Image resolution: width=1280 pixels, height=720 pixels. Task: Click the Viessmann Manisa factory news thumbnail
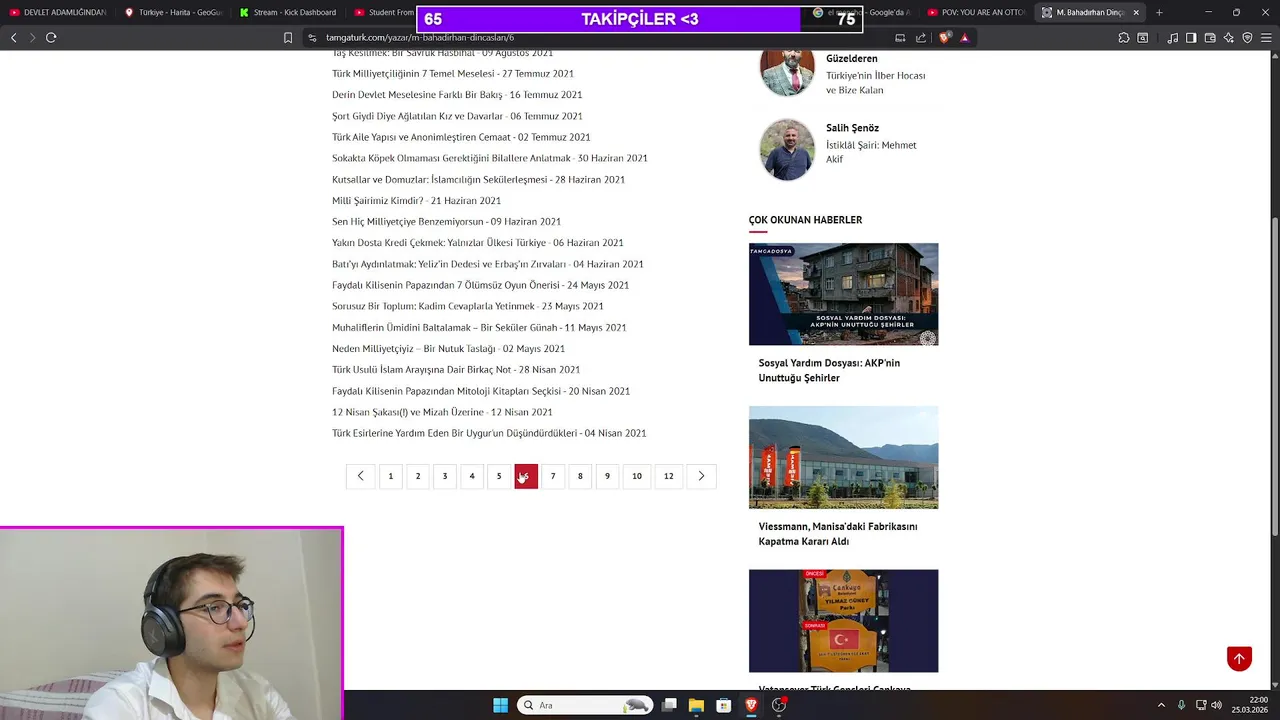pyautogui.click(x=843, y=457)
